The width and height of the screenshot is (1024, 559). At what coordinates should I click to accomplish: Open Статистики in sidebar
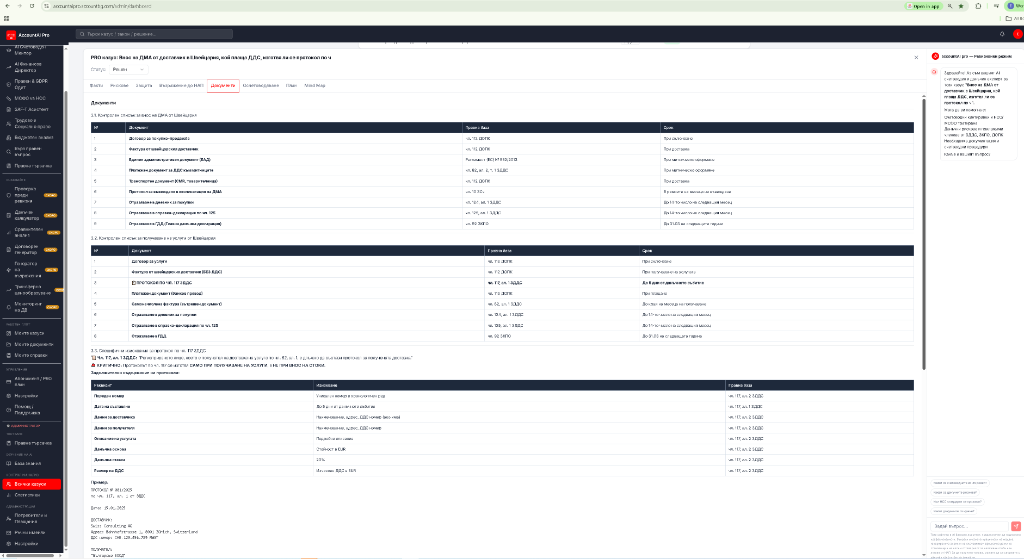click(30, 495)
